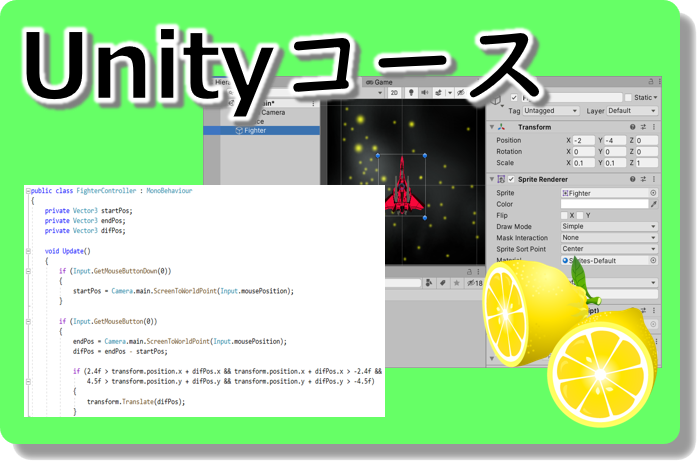Edit Scale Y field
Viewport: 697px width, 461px height.
(x=615, y=163)
